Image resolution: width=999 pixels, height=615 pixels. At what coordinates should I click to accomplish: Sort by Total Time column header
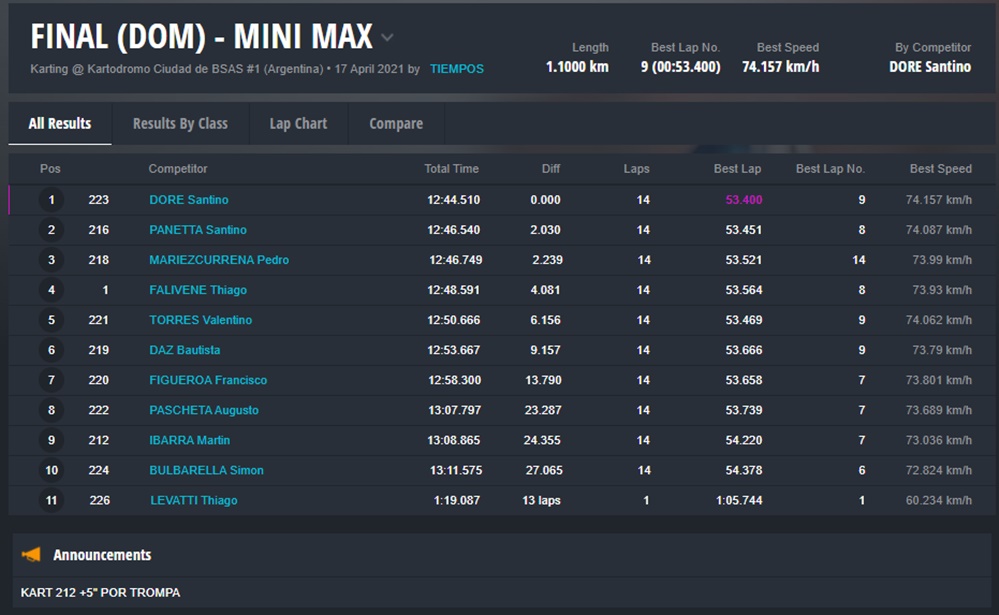pyautogui.click(x=451, y=169)
